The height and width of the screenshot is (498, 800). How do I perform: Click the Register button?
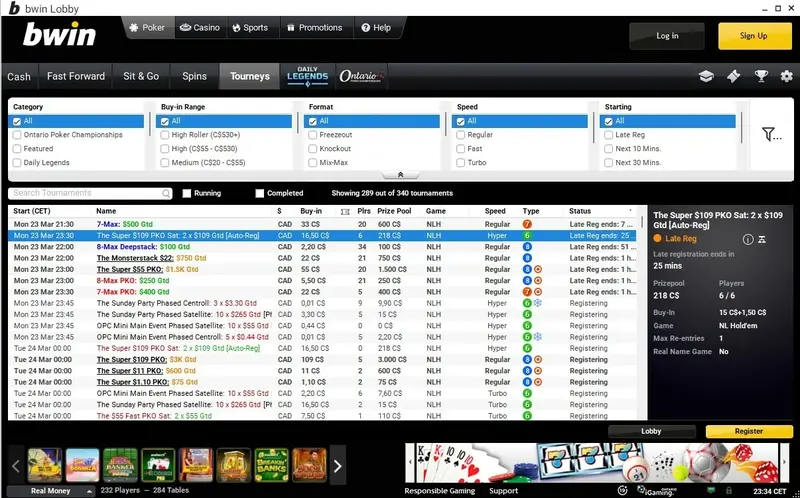click(x=749, y=431)
